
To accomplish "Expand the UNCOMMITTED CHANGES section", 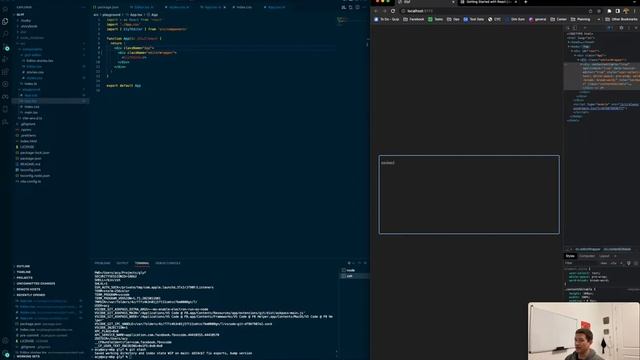I will tap(36, 283).
